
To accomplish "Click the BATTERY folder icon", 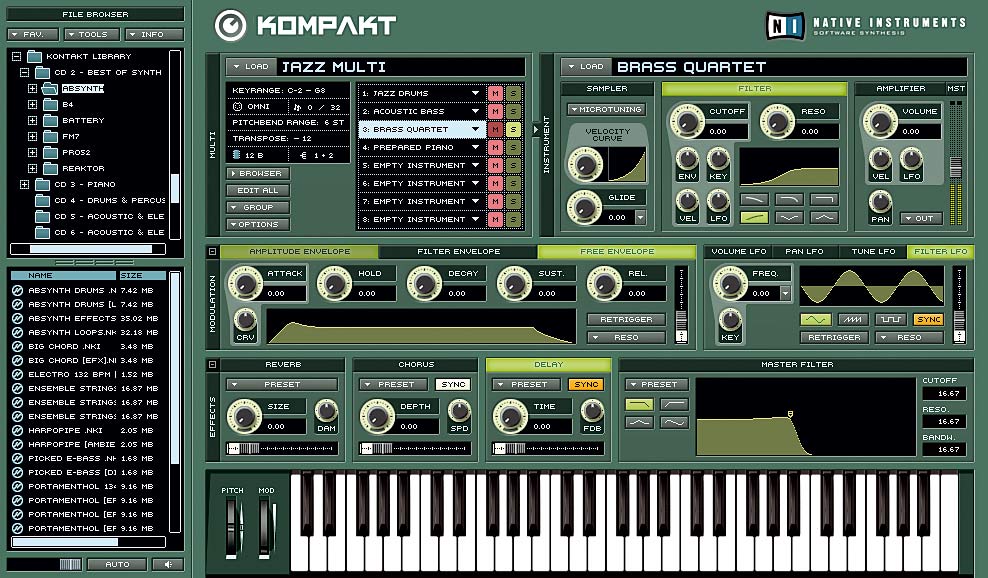I will (50, 120).
